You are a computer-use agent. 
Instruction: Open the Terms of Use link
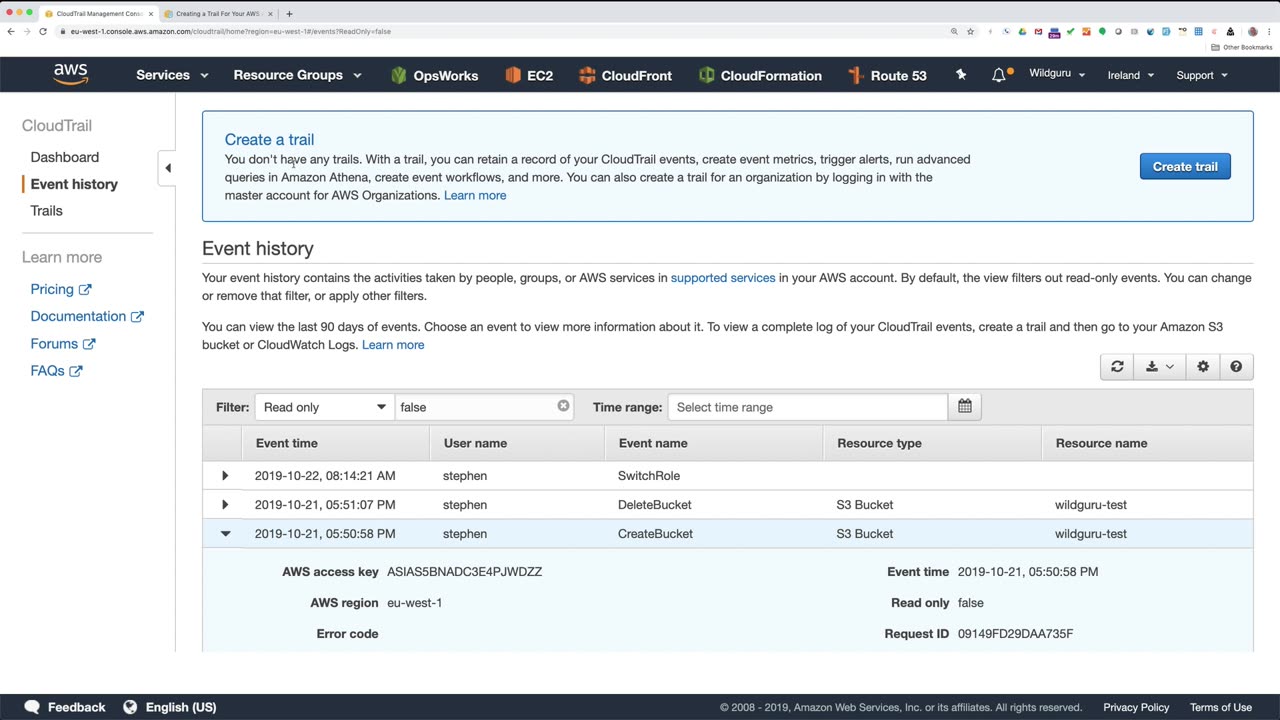1221,707
